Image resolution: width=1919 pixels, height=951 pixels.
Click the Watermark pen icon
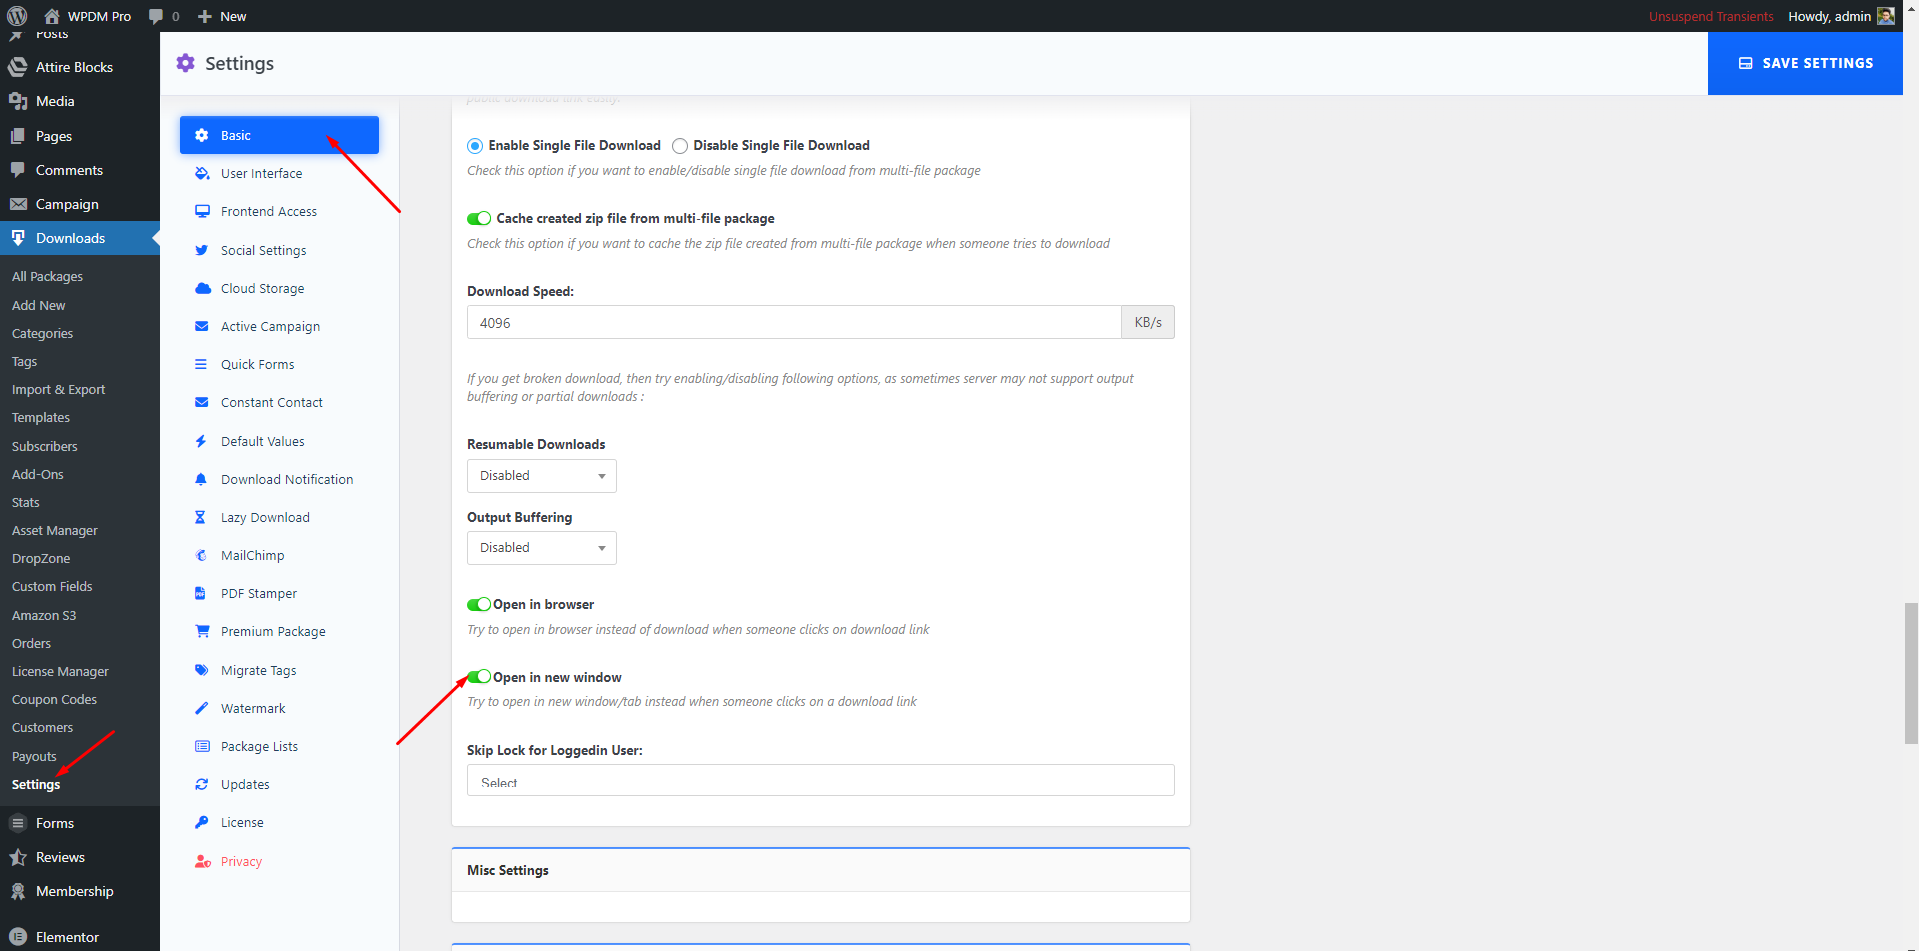[201, 708]
